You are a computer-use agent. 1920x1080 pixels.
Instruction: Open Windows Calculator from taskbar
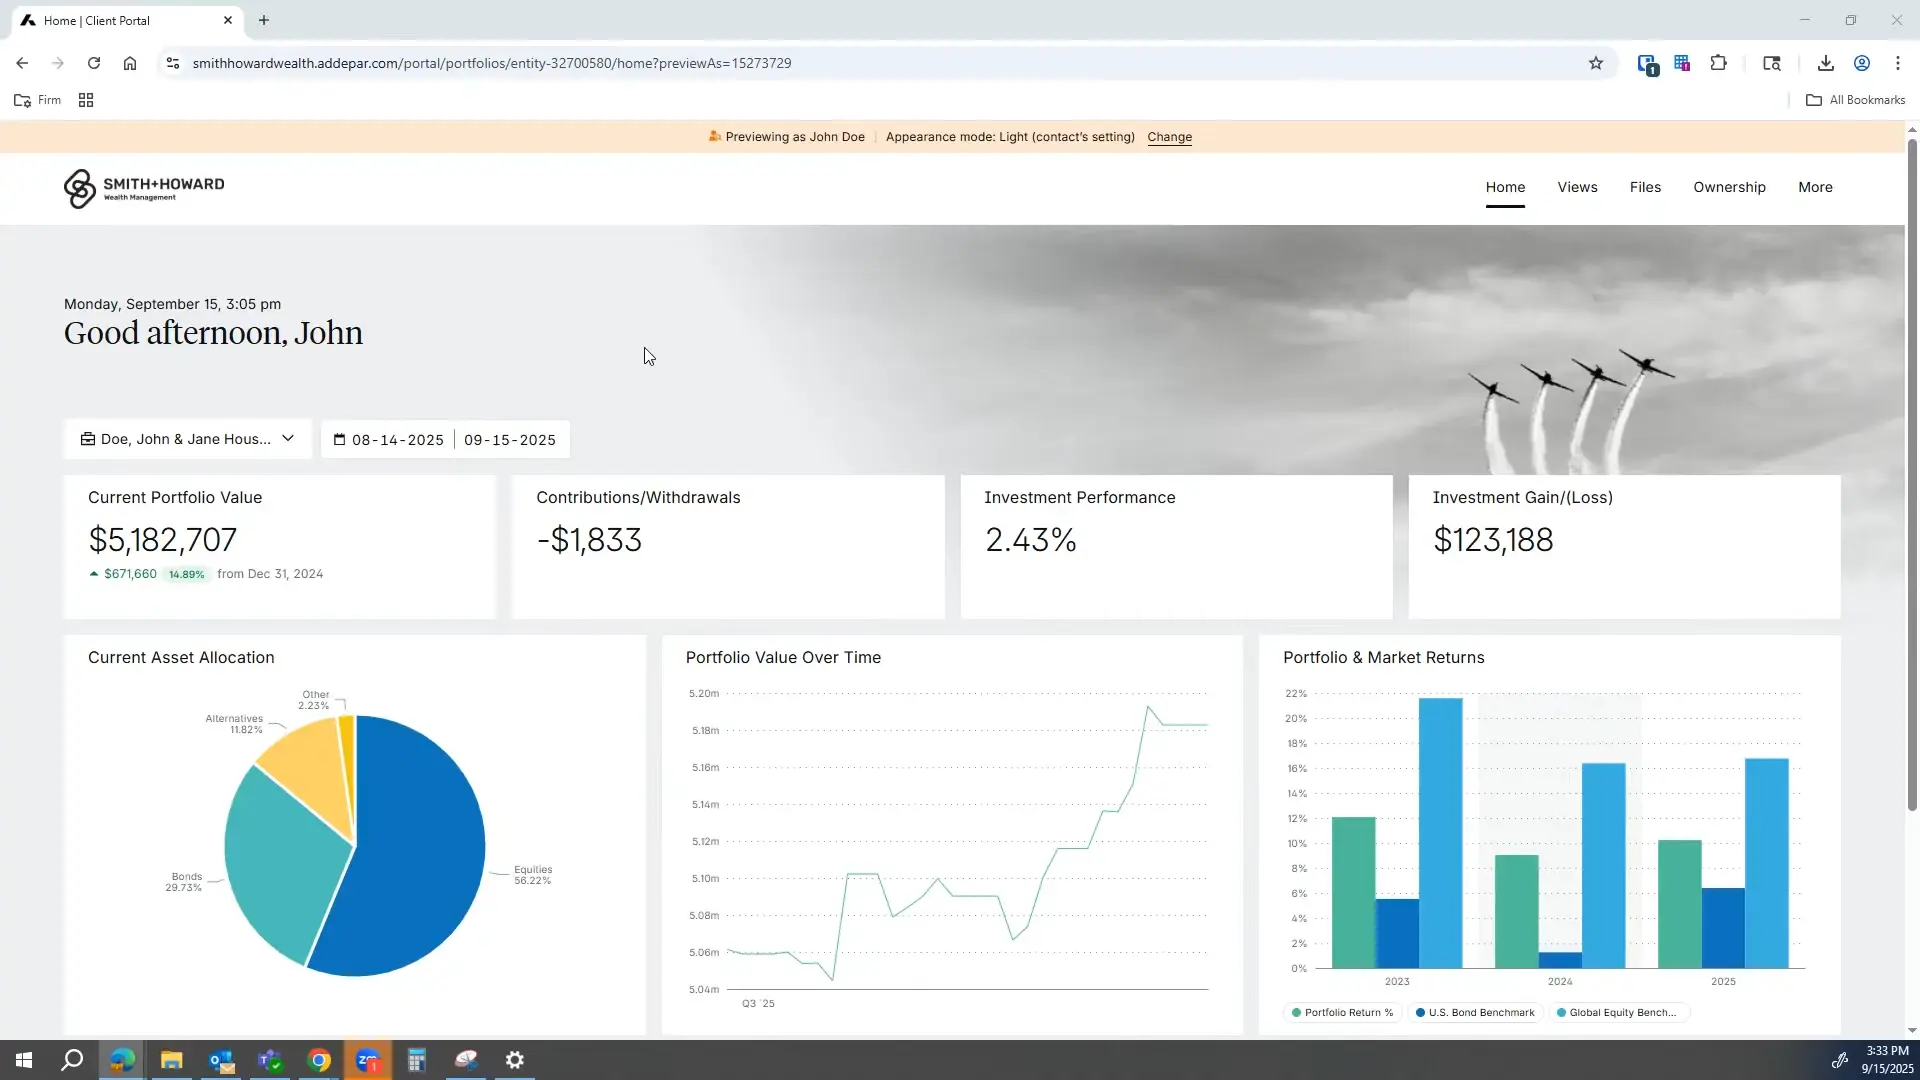click(417, 1060)
